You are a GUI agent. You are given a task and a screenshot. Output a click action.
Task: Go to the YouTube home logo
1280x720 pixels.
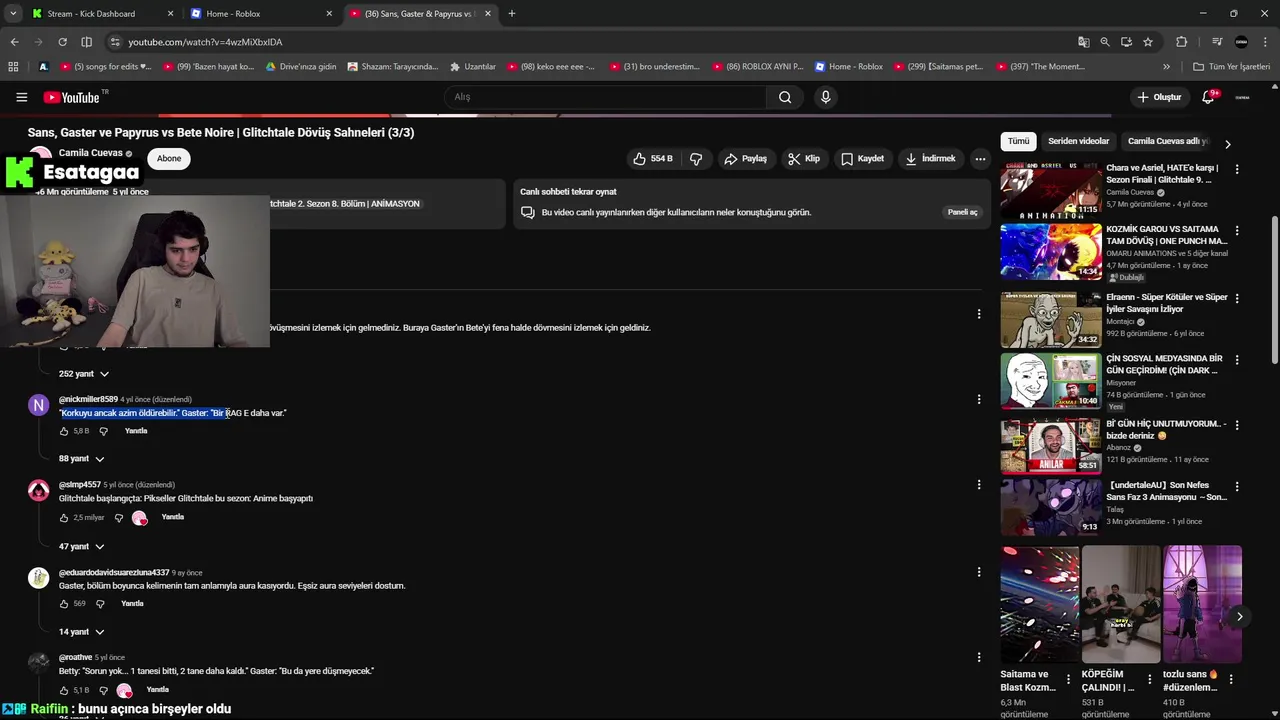pyautogui.click(x=73, y=97)
